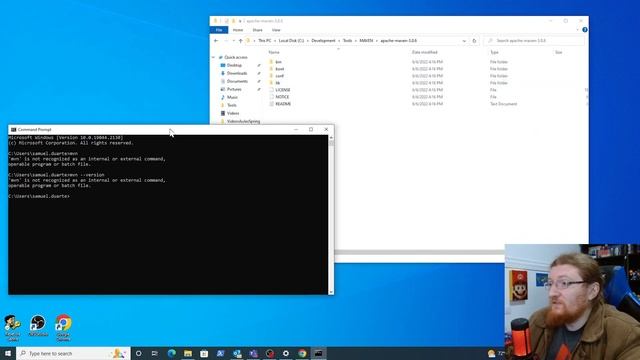Screen dimensions: 640x360
Task: Open Outlook from the taskbar
Action: pyautogui.click(x=237, y=353)
